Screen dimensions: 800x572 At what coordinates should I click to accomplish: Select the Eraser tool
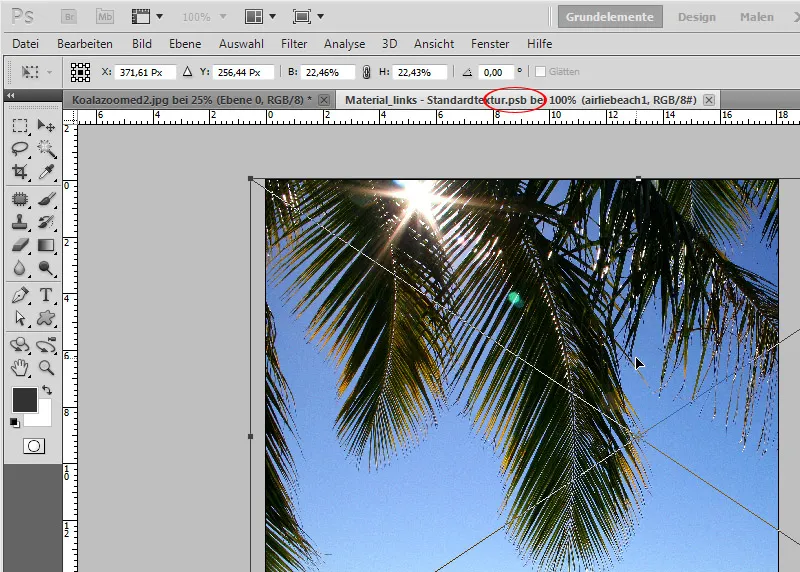point(20,245)
